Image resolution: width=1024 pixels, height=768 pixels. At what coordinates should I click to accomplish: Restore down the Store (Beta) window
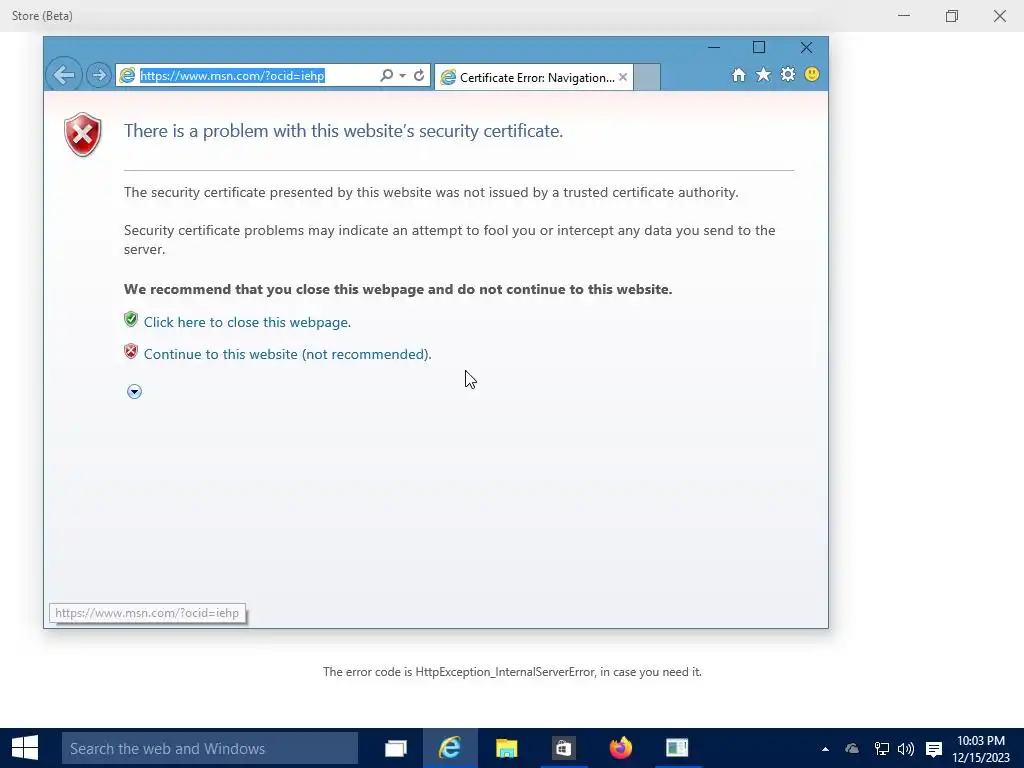click(x=952, y=16)
